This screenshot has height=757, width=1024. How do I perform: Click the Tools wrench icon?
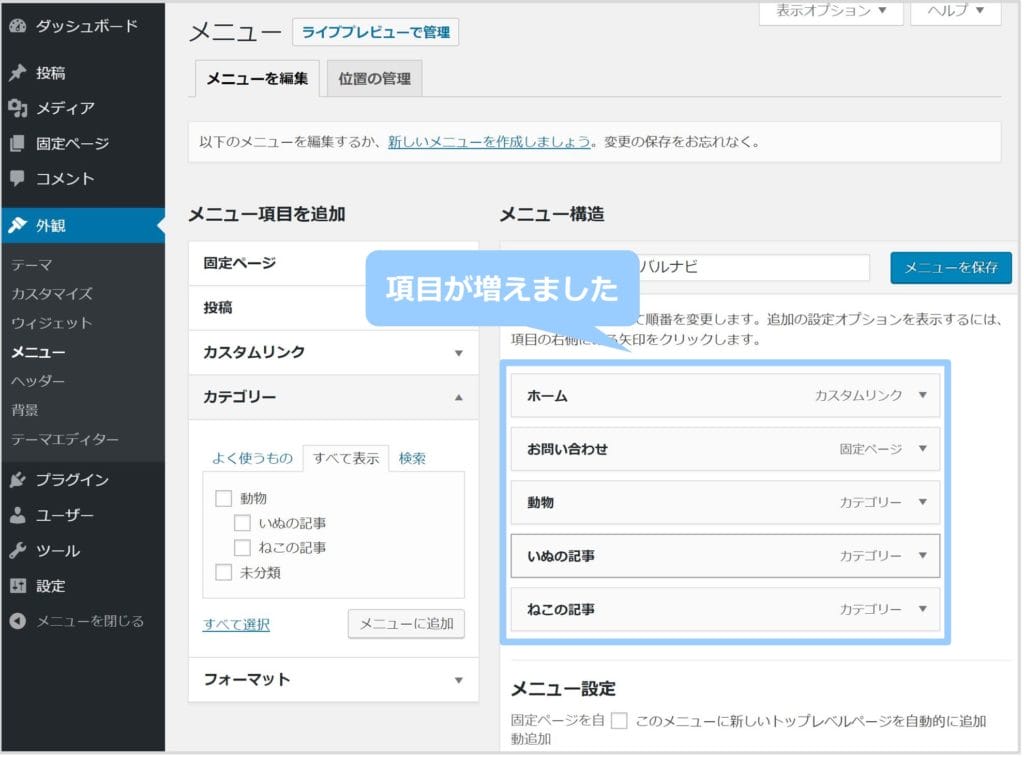click(x=17, y=551)
